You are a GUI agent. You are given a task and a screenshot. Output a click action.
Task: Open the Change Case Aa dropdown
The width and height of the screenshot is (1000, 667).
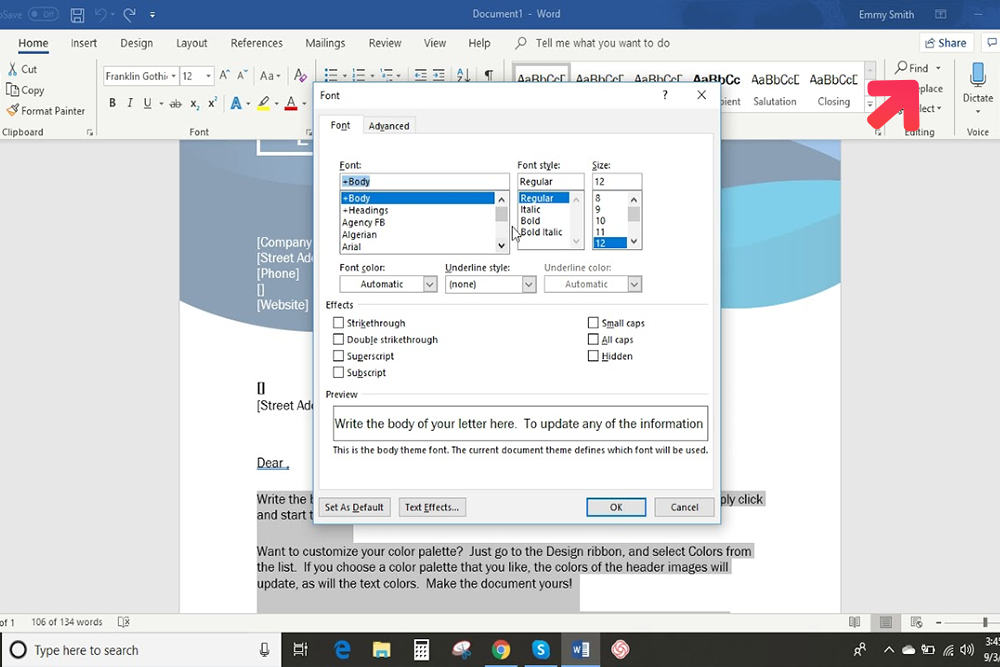pos(270,76)
